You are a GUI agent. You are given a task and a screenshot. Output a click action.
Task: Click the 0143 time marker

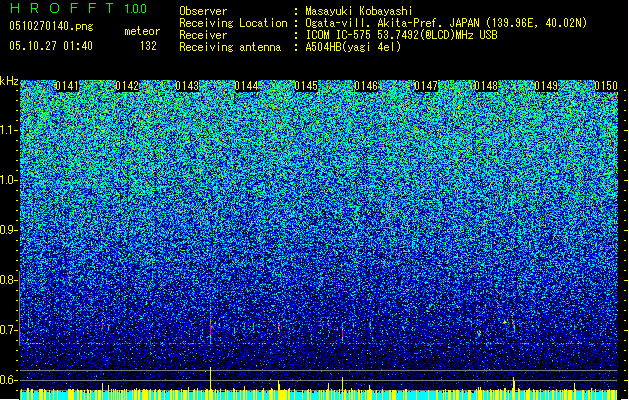click(x=187, y=86)
